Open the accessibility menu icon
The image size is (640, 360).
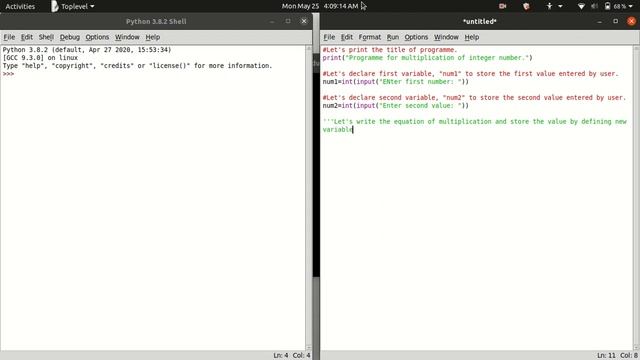coord(549,6)
